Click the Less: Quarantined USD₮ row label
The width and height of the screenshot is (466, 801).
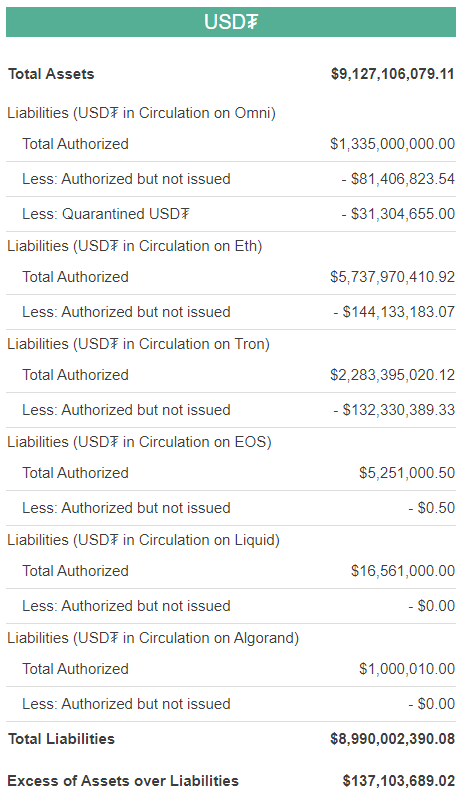[x=106, y=214]
